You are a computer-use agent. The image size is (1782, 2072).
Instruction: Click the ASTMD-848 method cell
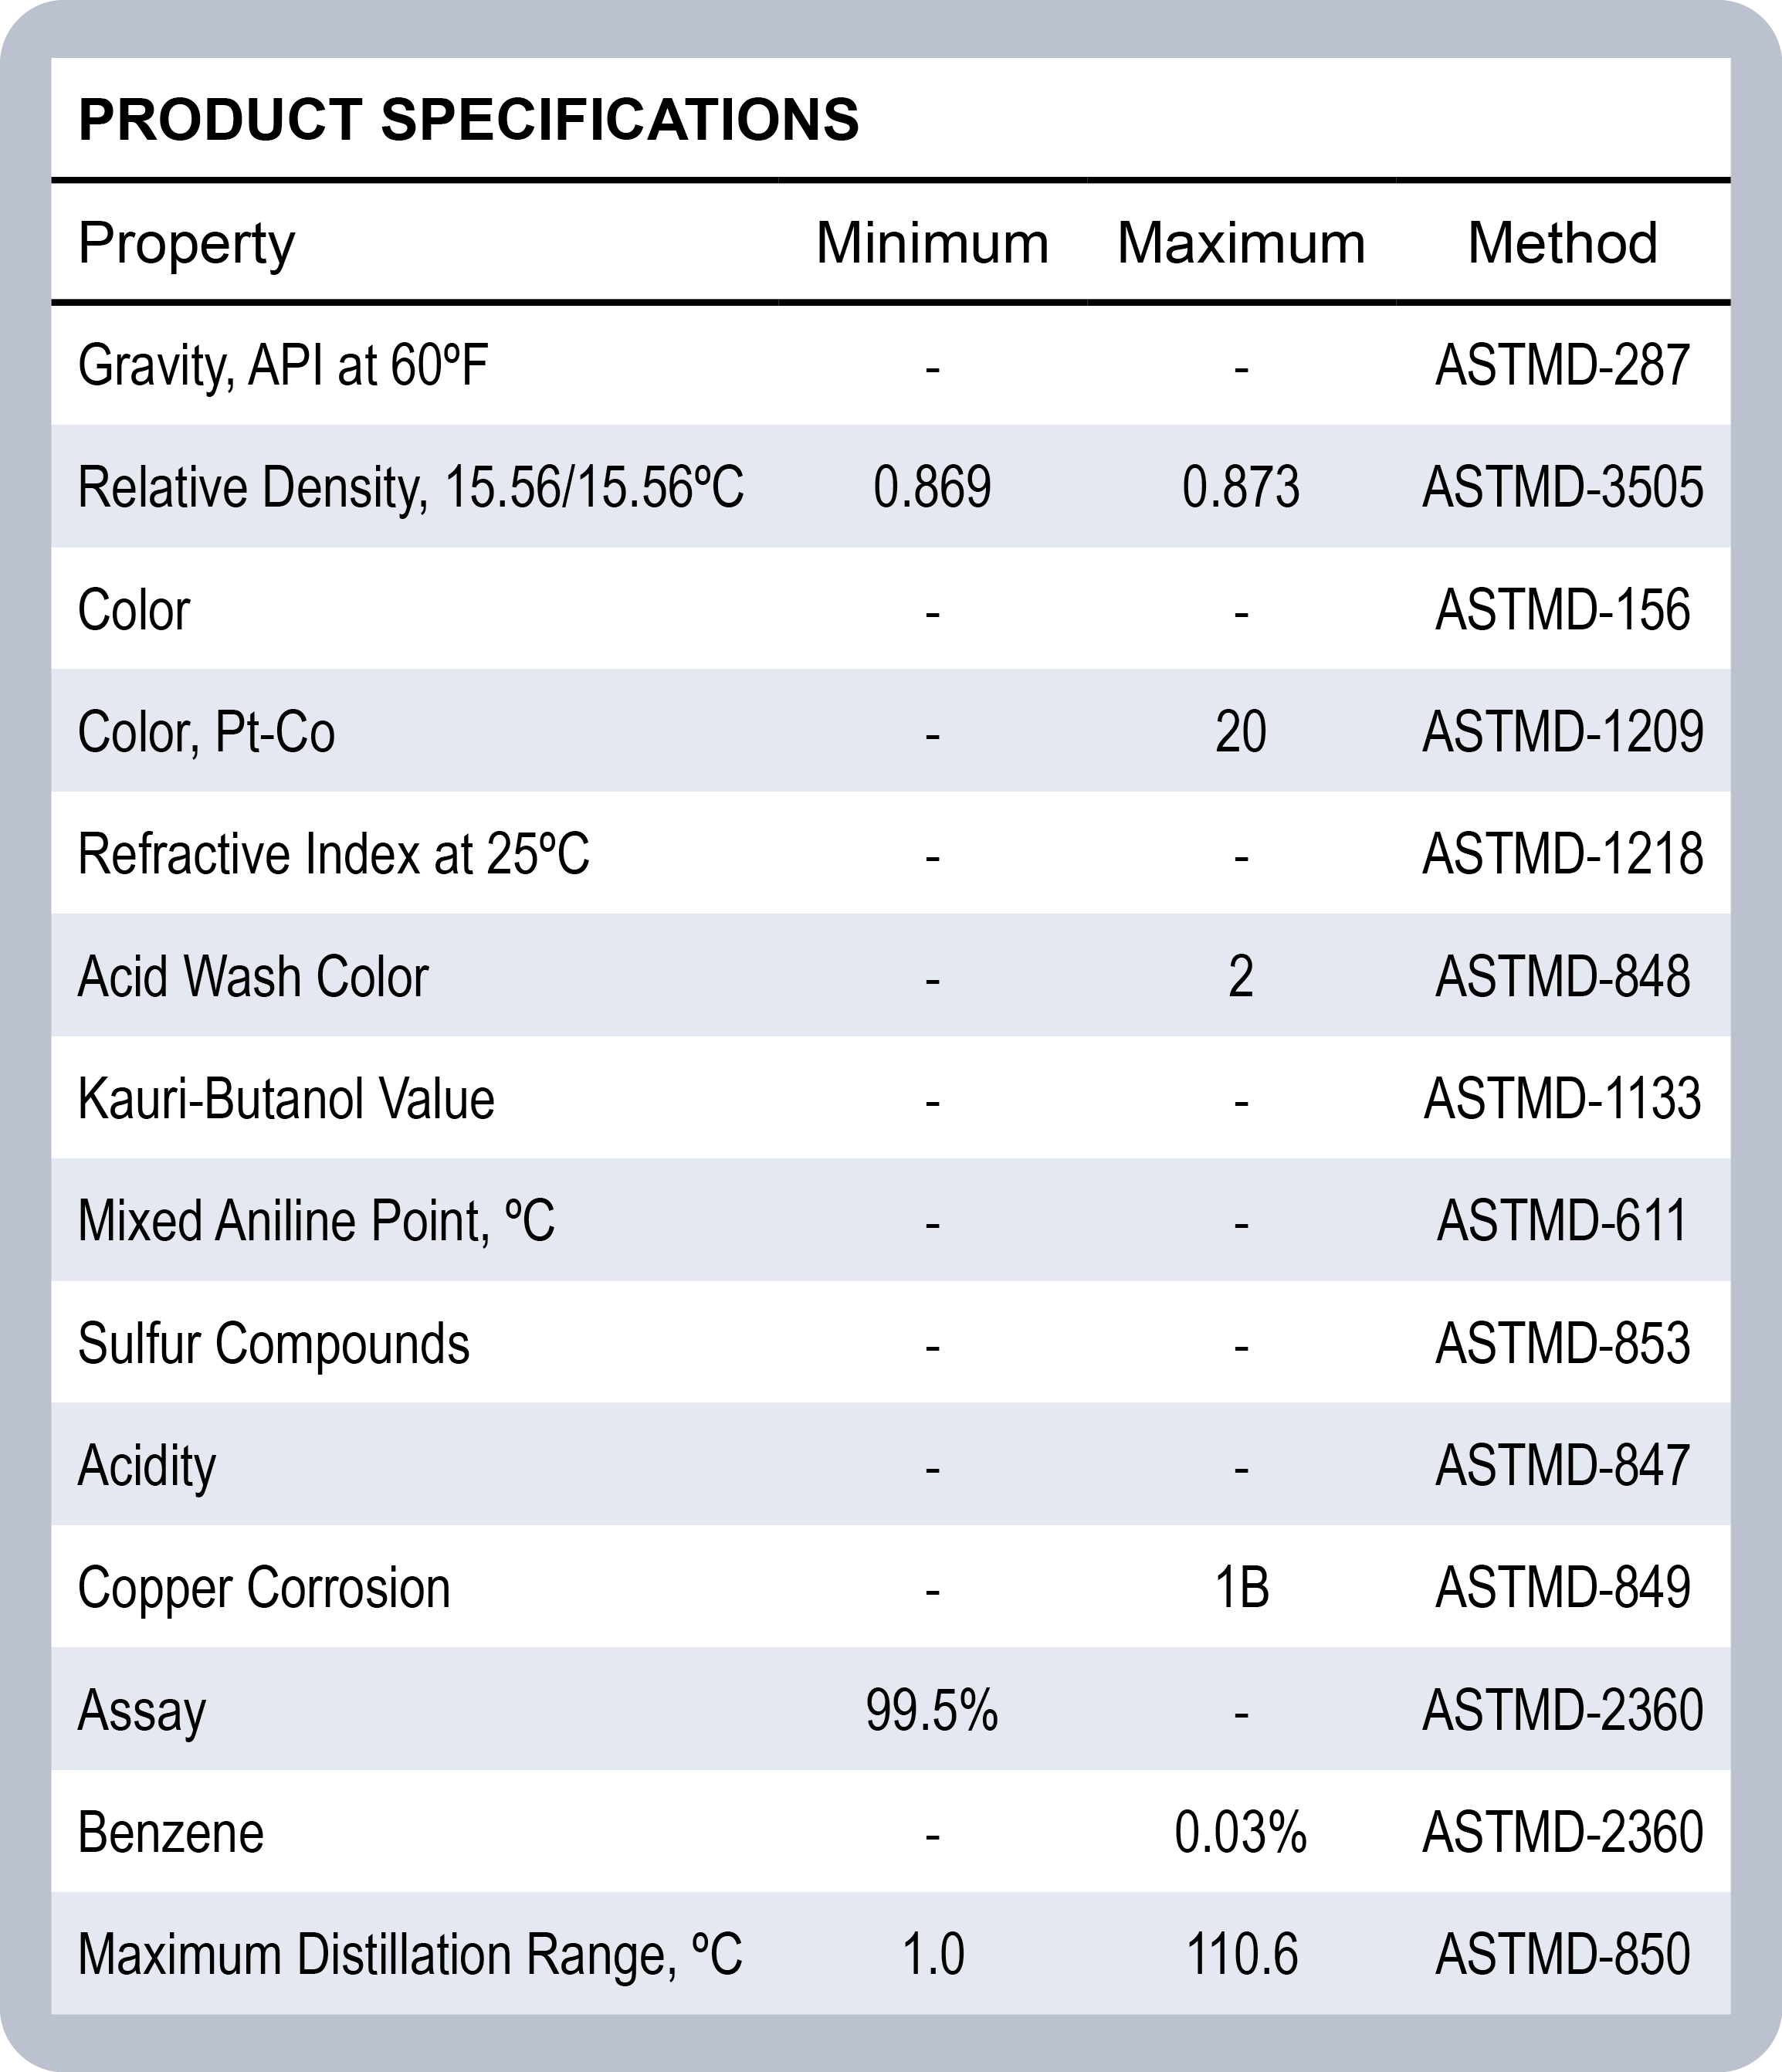pos(1562,977)
